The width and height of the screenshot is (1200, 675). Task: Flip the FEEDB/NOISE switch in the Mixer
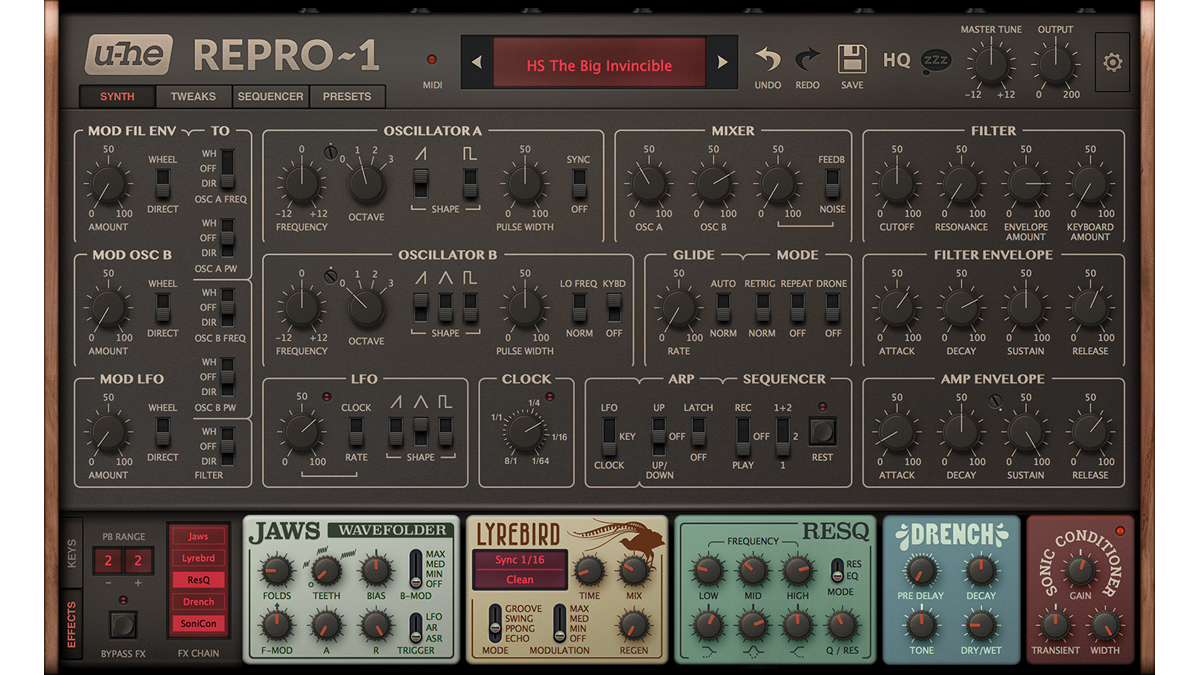[832, 186]
